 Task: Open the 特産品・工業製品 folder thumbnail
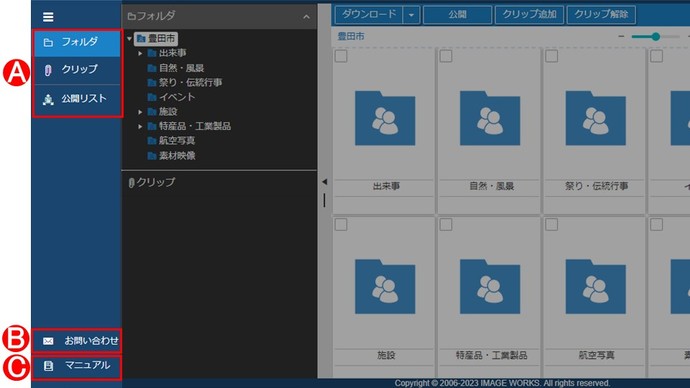(x=490, y=287)
